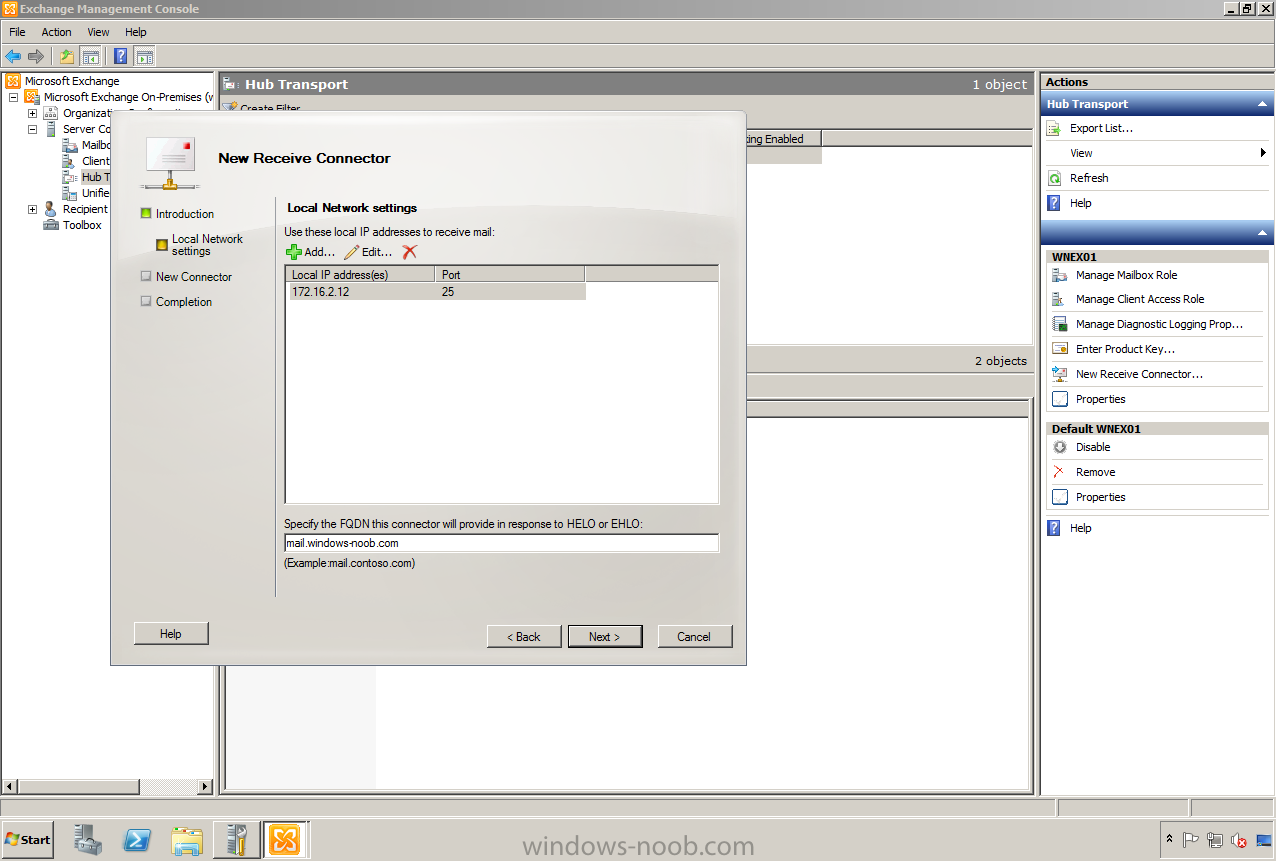This screenshot has width=1276, height=861.
Task: Toggle Show/Hide Console Tree toolbar icon
Action: pos(90,56)
